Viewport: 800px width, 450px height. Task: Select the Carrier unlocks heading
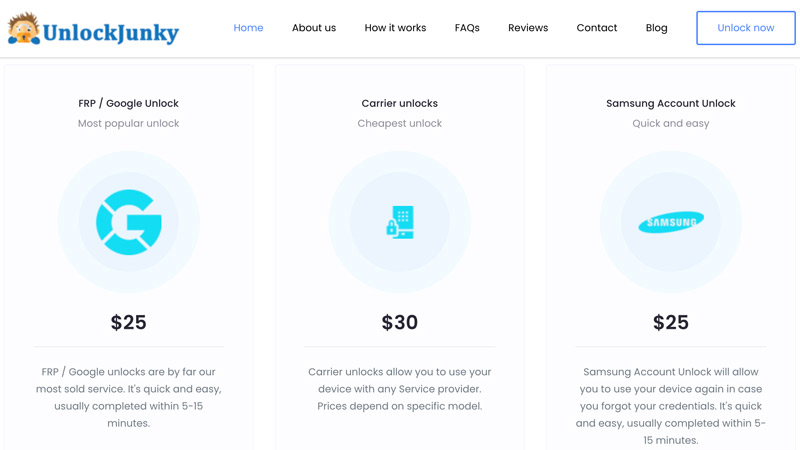[x=400, y=103]
